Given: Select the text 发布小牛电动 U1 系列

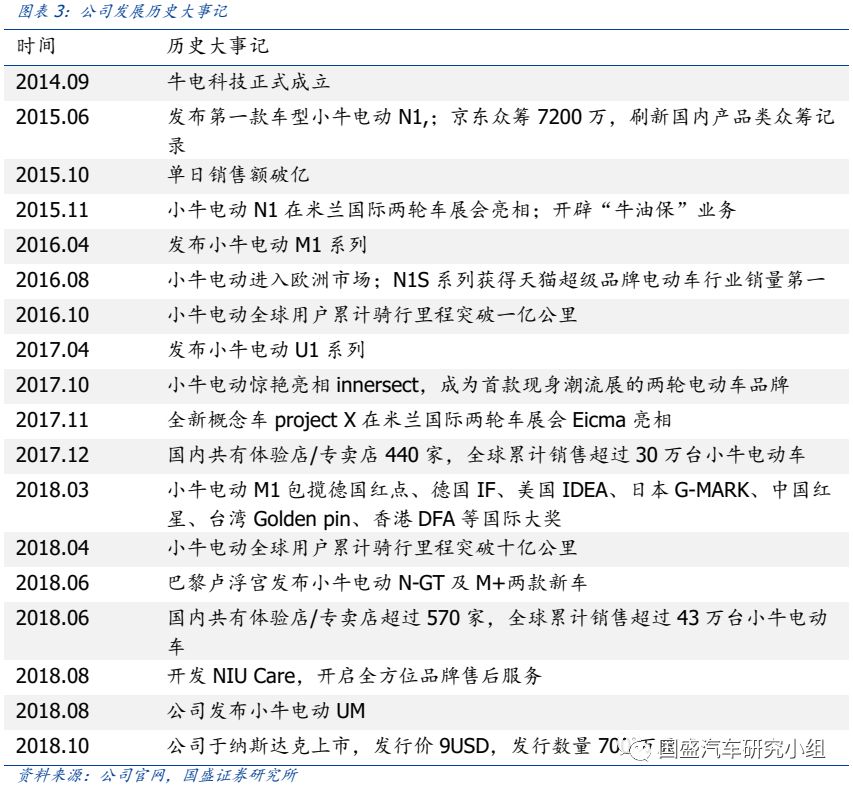Looking at the screenshot, I should (266, 350).
